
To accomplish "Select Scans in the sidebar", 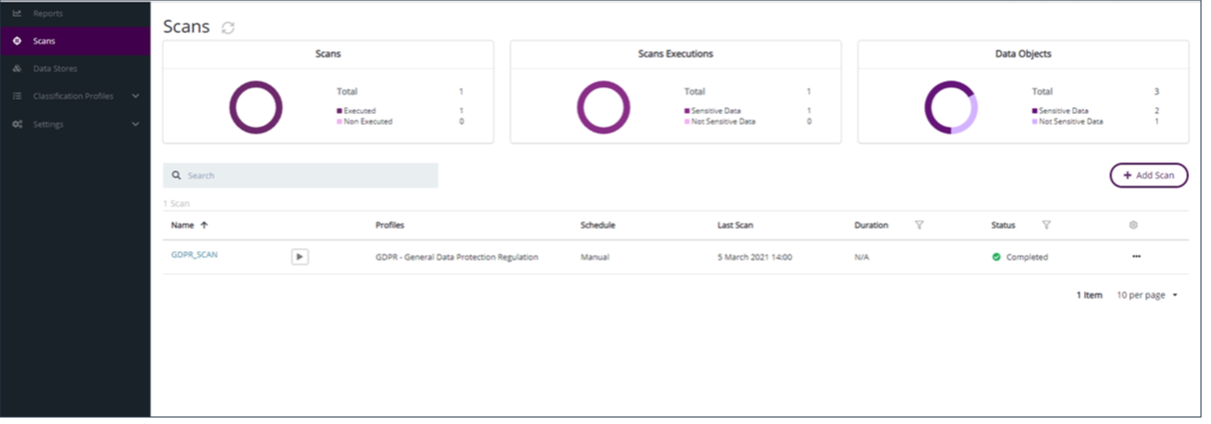I will point(44,41).
